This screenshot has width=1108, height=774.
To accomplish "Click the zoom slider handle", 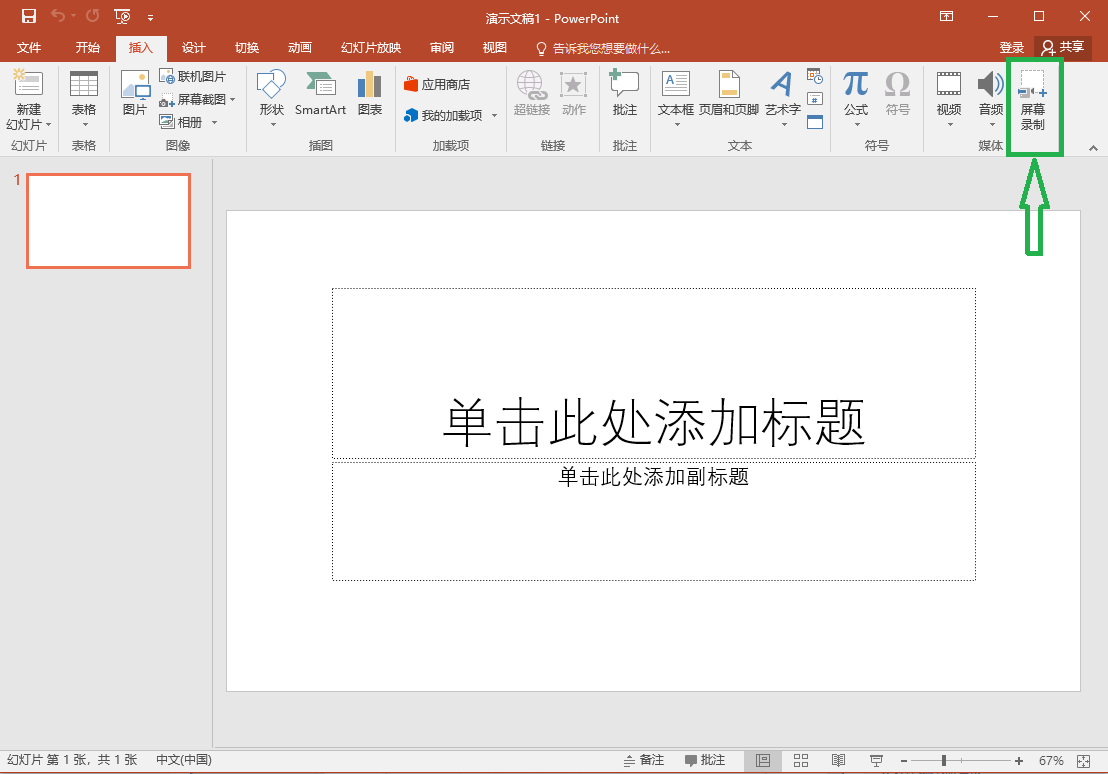I will pyautogui.click(x=943, y=761).
